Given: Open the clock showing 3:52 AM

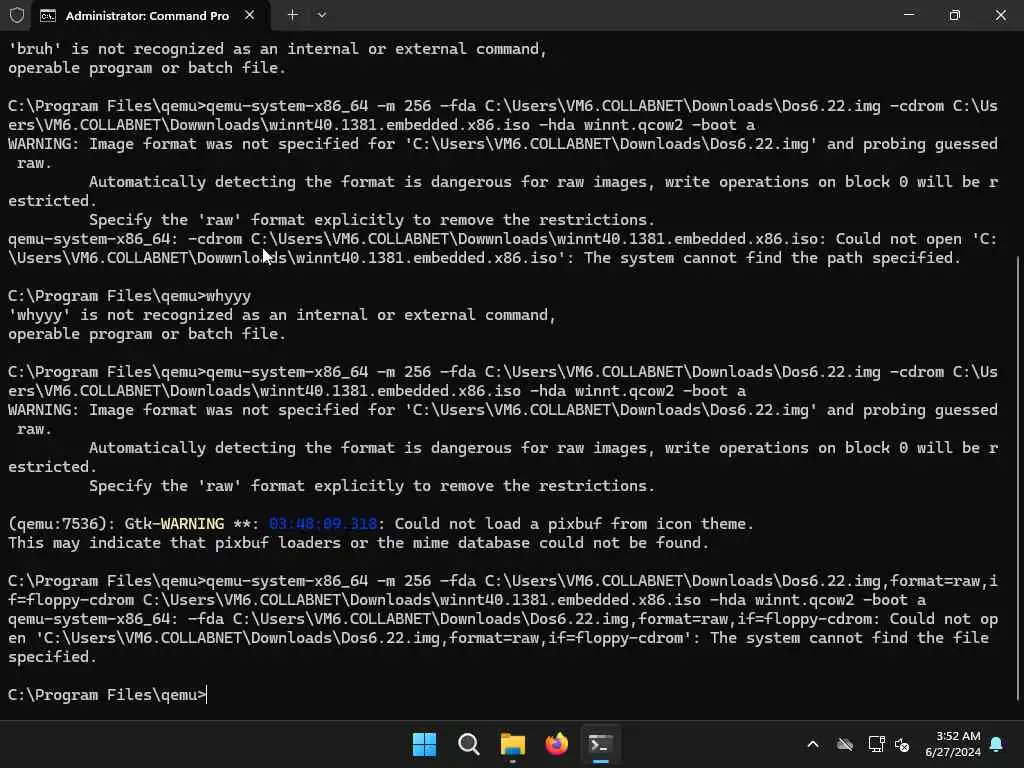Looking at the screenshot, I should point(953,744).
